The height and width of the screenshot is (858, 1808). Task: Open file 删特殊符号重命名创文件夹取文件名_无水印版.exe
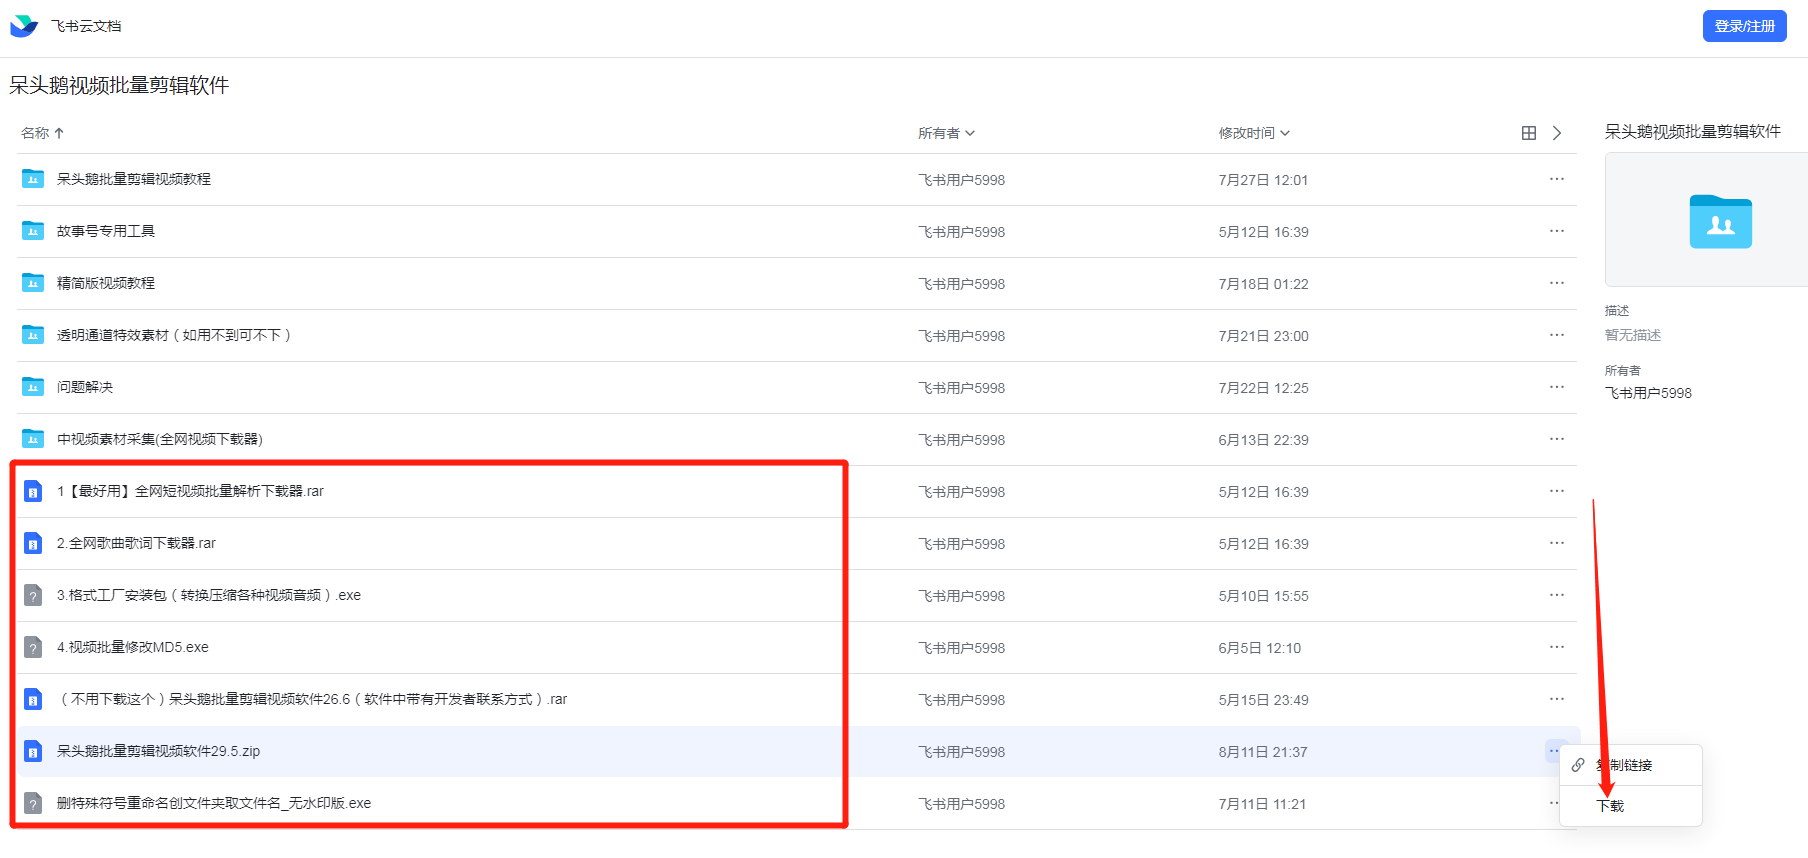tap(214, 803)
